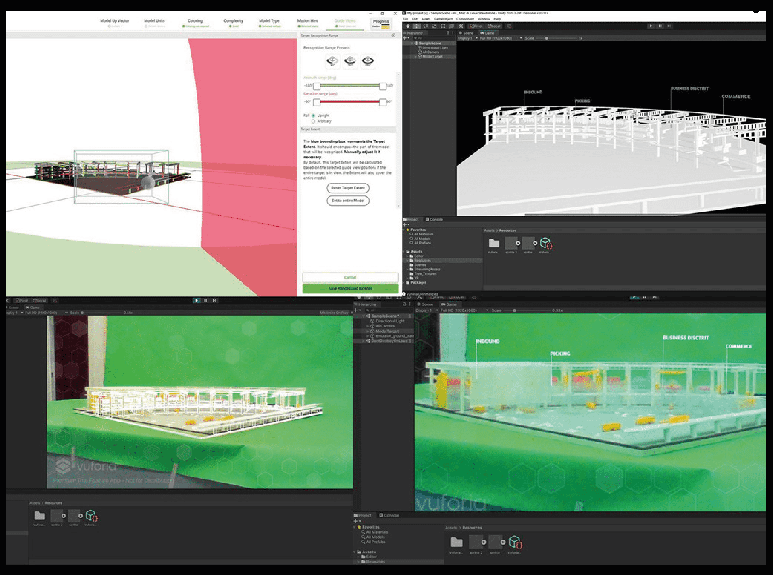Image resolution: width=773 pixels, height=575 pixels.
Task: Select the Move tool in top-right Unity toolbar
Action: pos(417,26)
